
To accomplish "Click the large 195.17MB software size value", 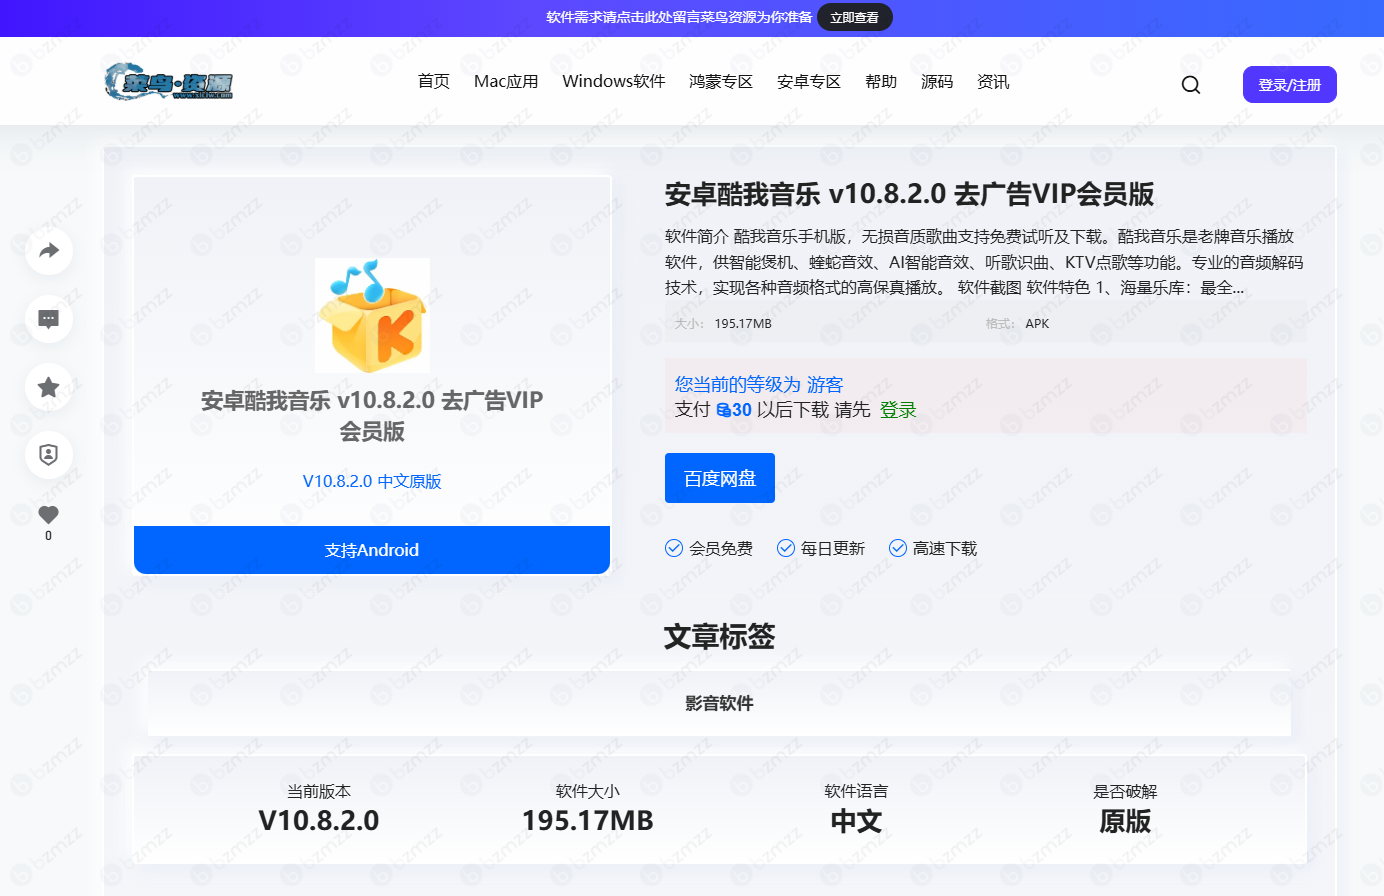I will point(588,821).
